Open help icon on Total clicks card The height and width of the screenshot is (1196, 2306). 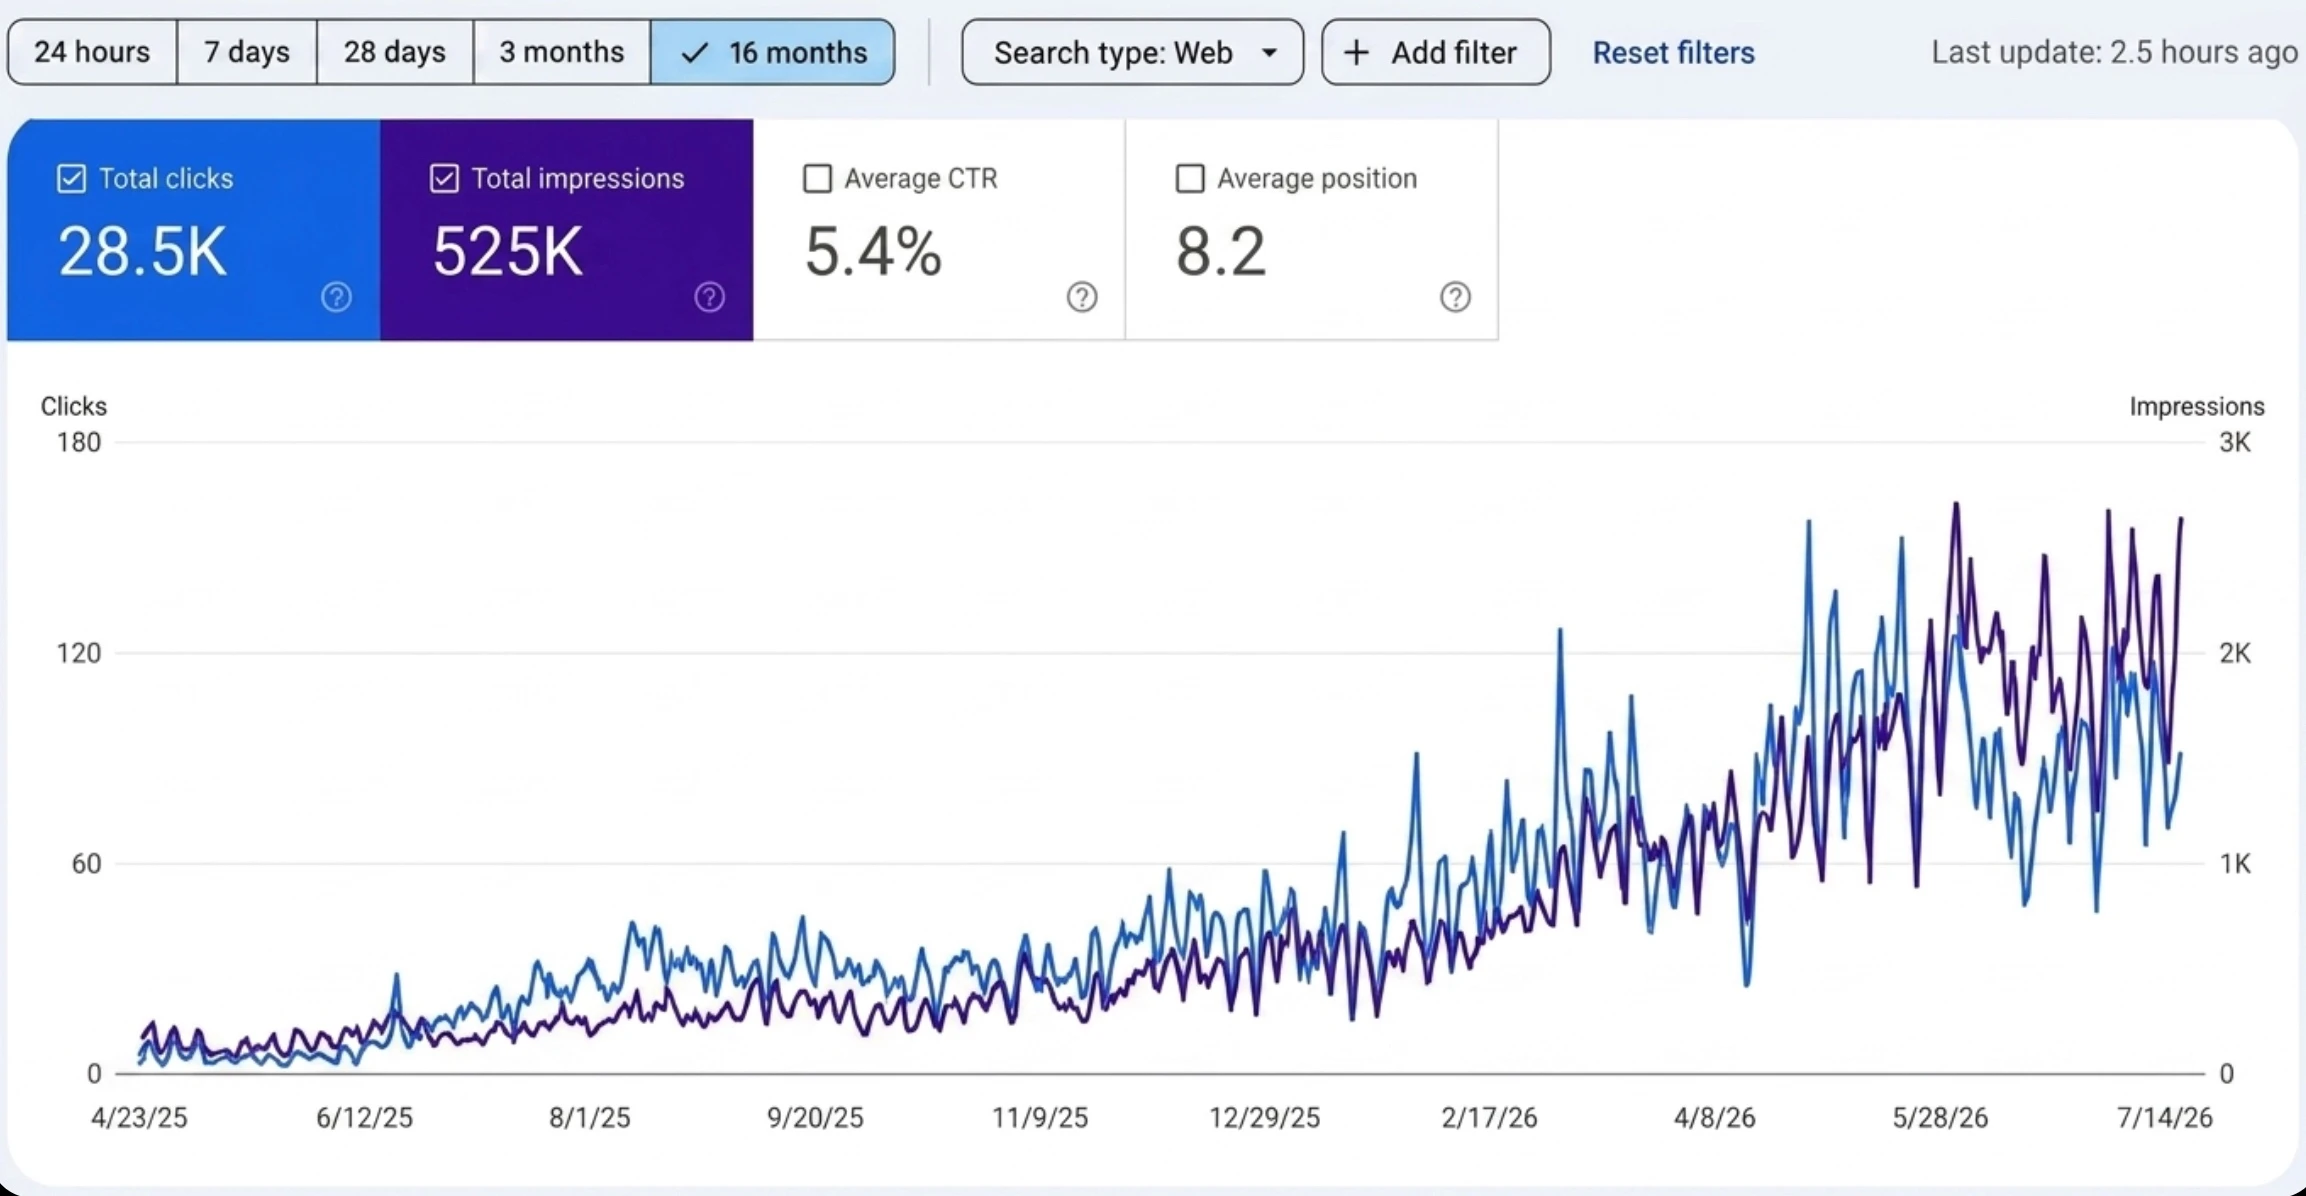coord(336,297)
